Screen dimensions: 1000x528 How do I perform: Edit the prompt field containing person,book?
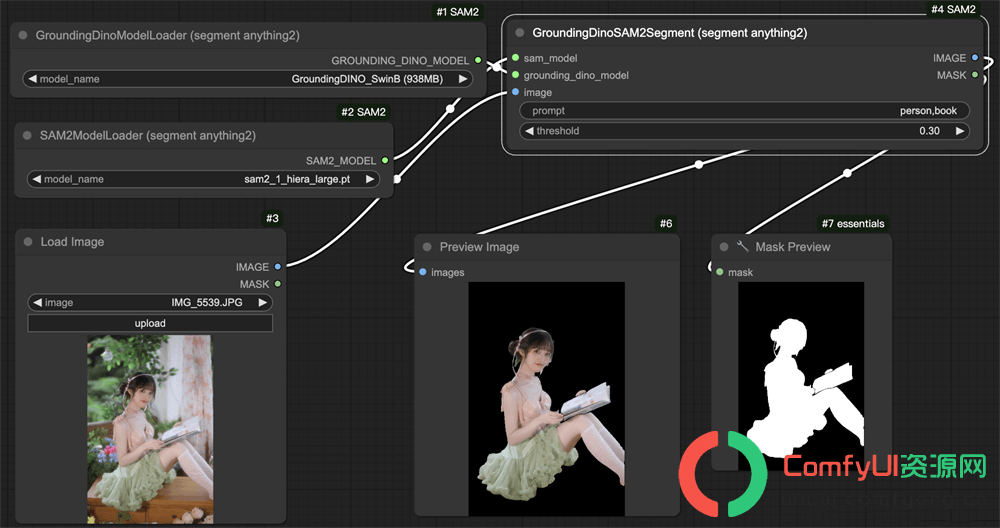coord(744,111)
